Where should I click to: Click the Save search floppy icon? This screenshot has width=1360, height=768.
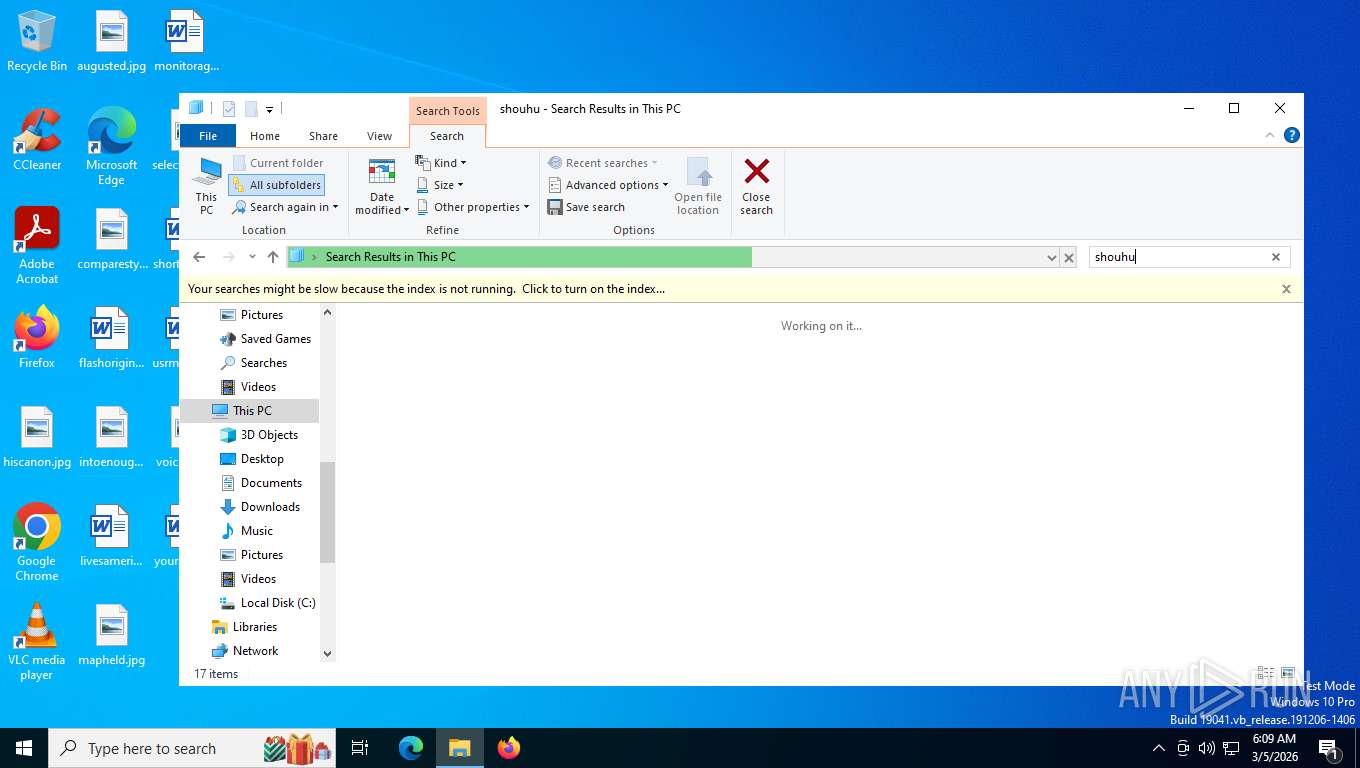(555, 207)
